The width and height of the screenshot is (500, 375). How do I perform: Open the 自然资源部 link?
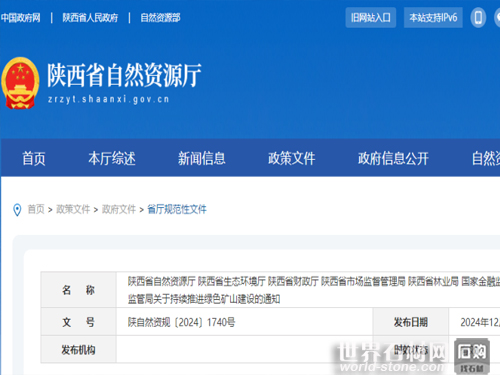[x=160, y=17]
